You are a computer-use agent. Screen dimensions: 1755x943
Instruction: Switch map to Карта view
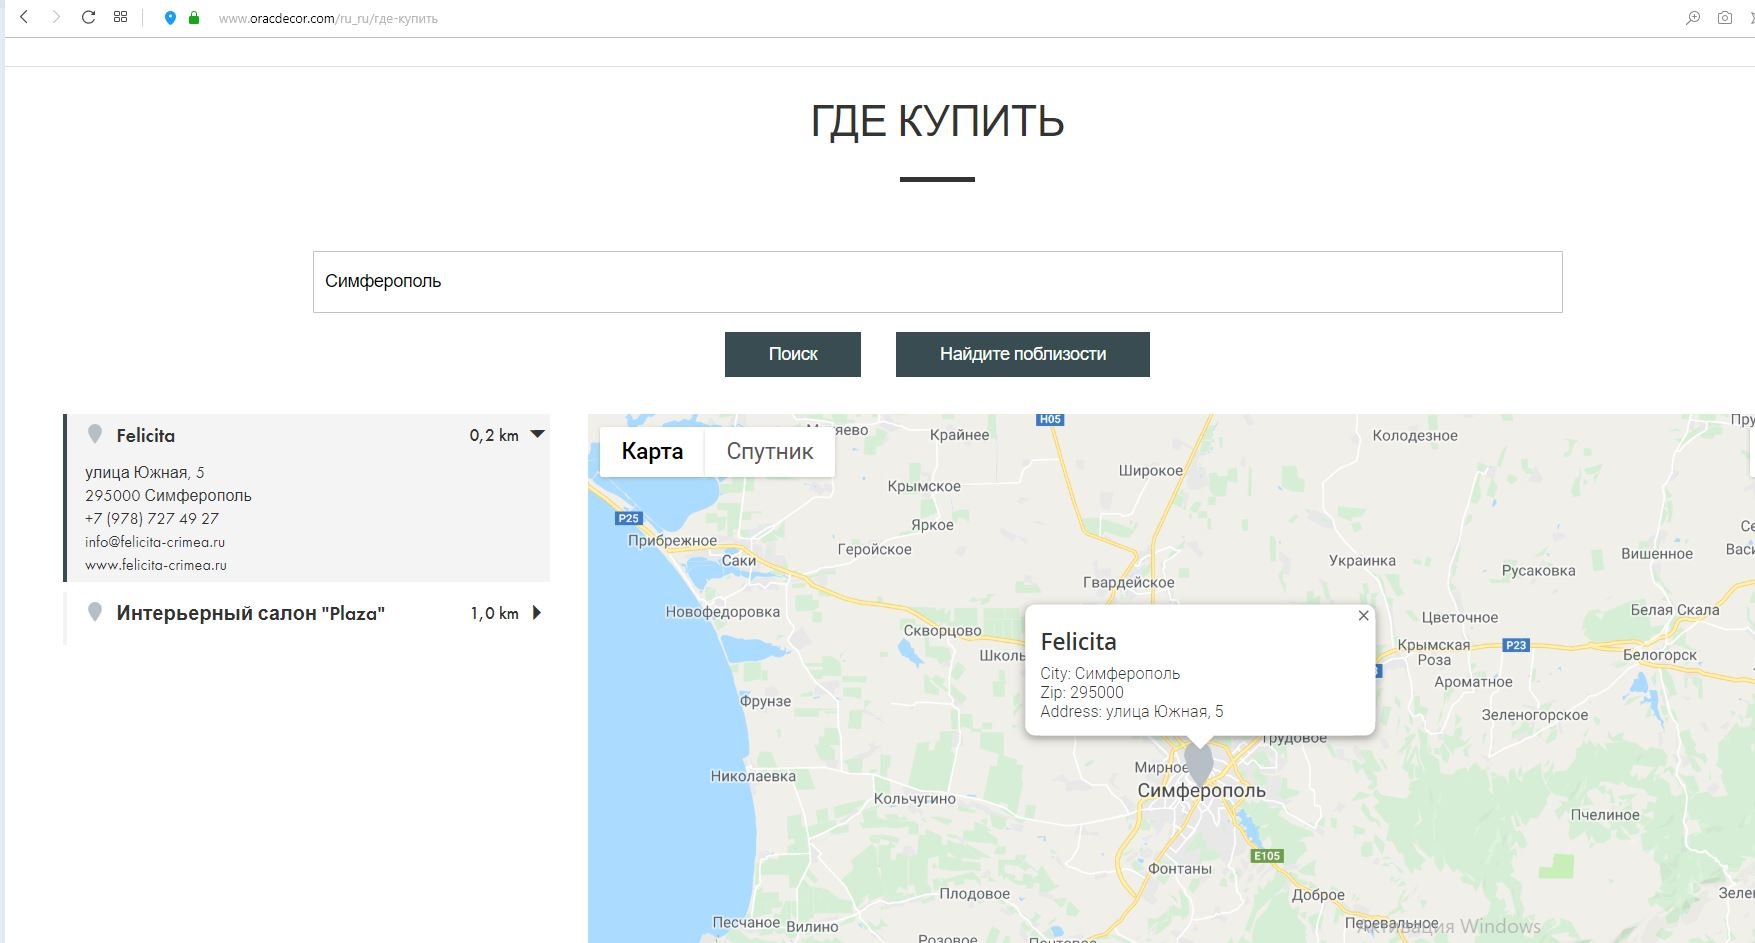[652, 451]
